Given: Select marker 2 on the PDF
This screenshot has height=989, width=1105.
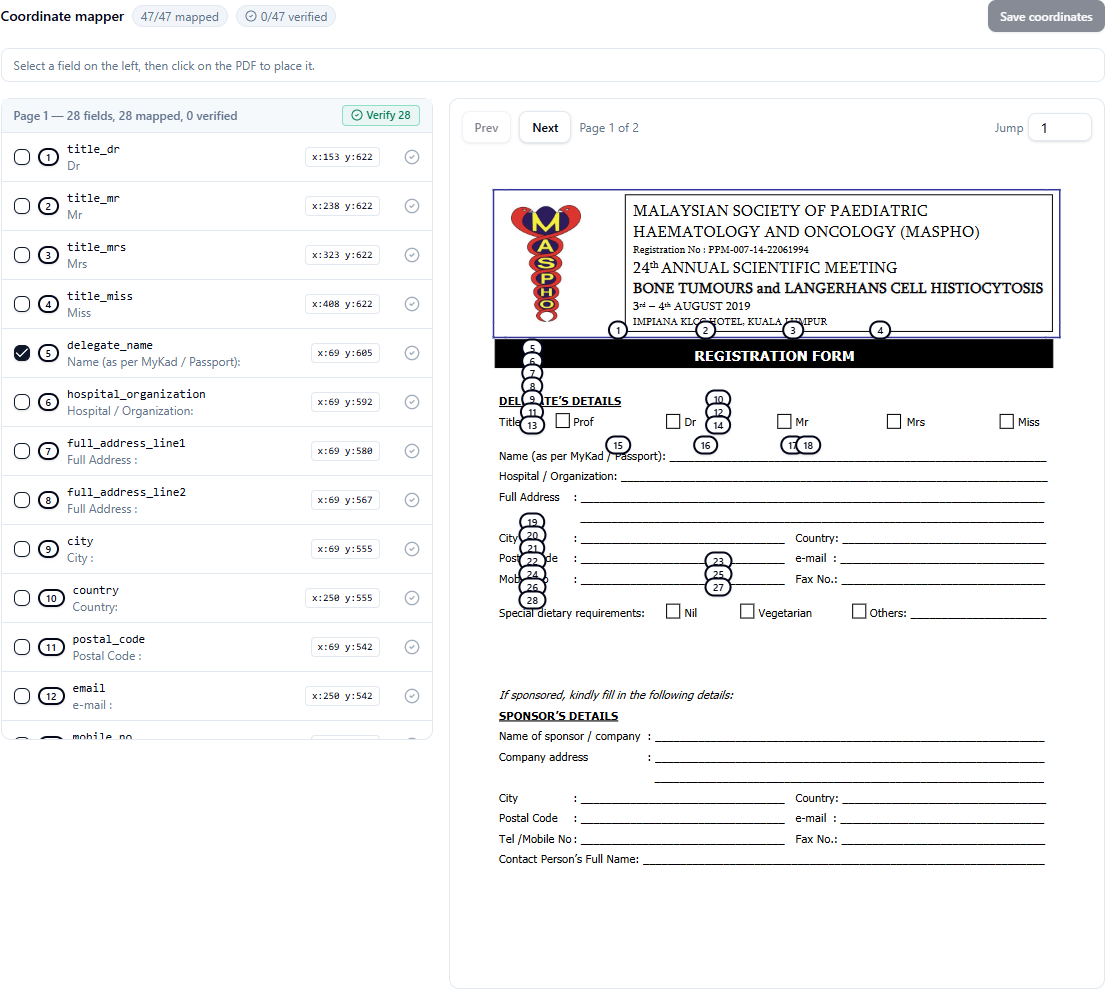Looking at the screenshot, I should [x=705, y=330].
